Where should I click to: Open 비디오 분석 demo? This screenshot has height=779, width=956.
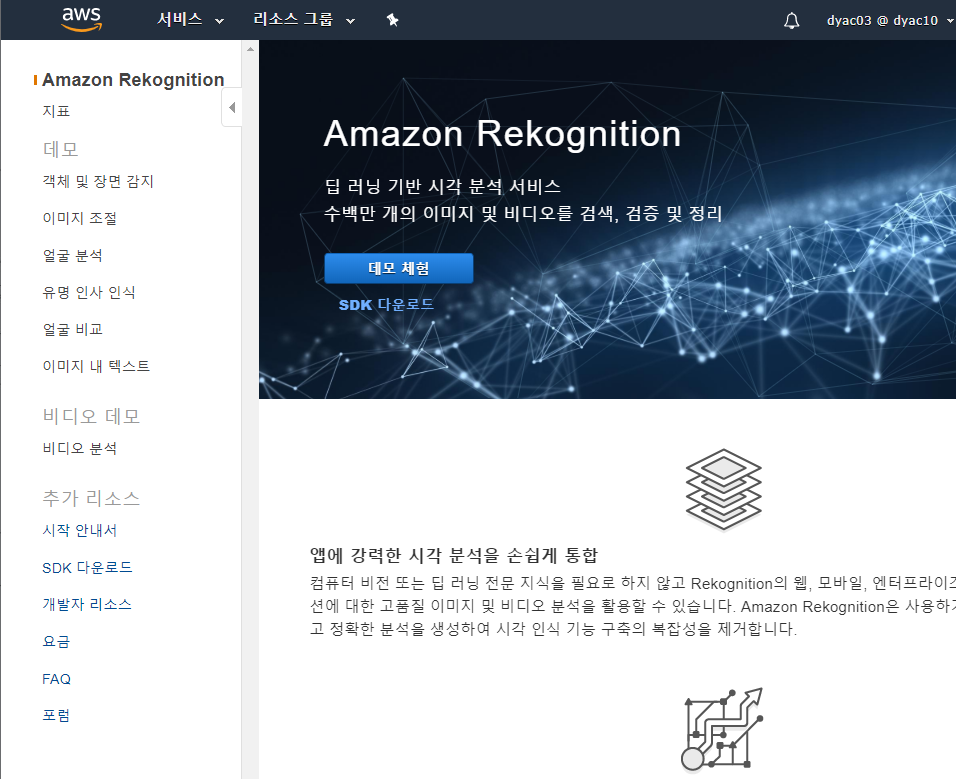point(79,449)
